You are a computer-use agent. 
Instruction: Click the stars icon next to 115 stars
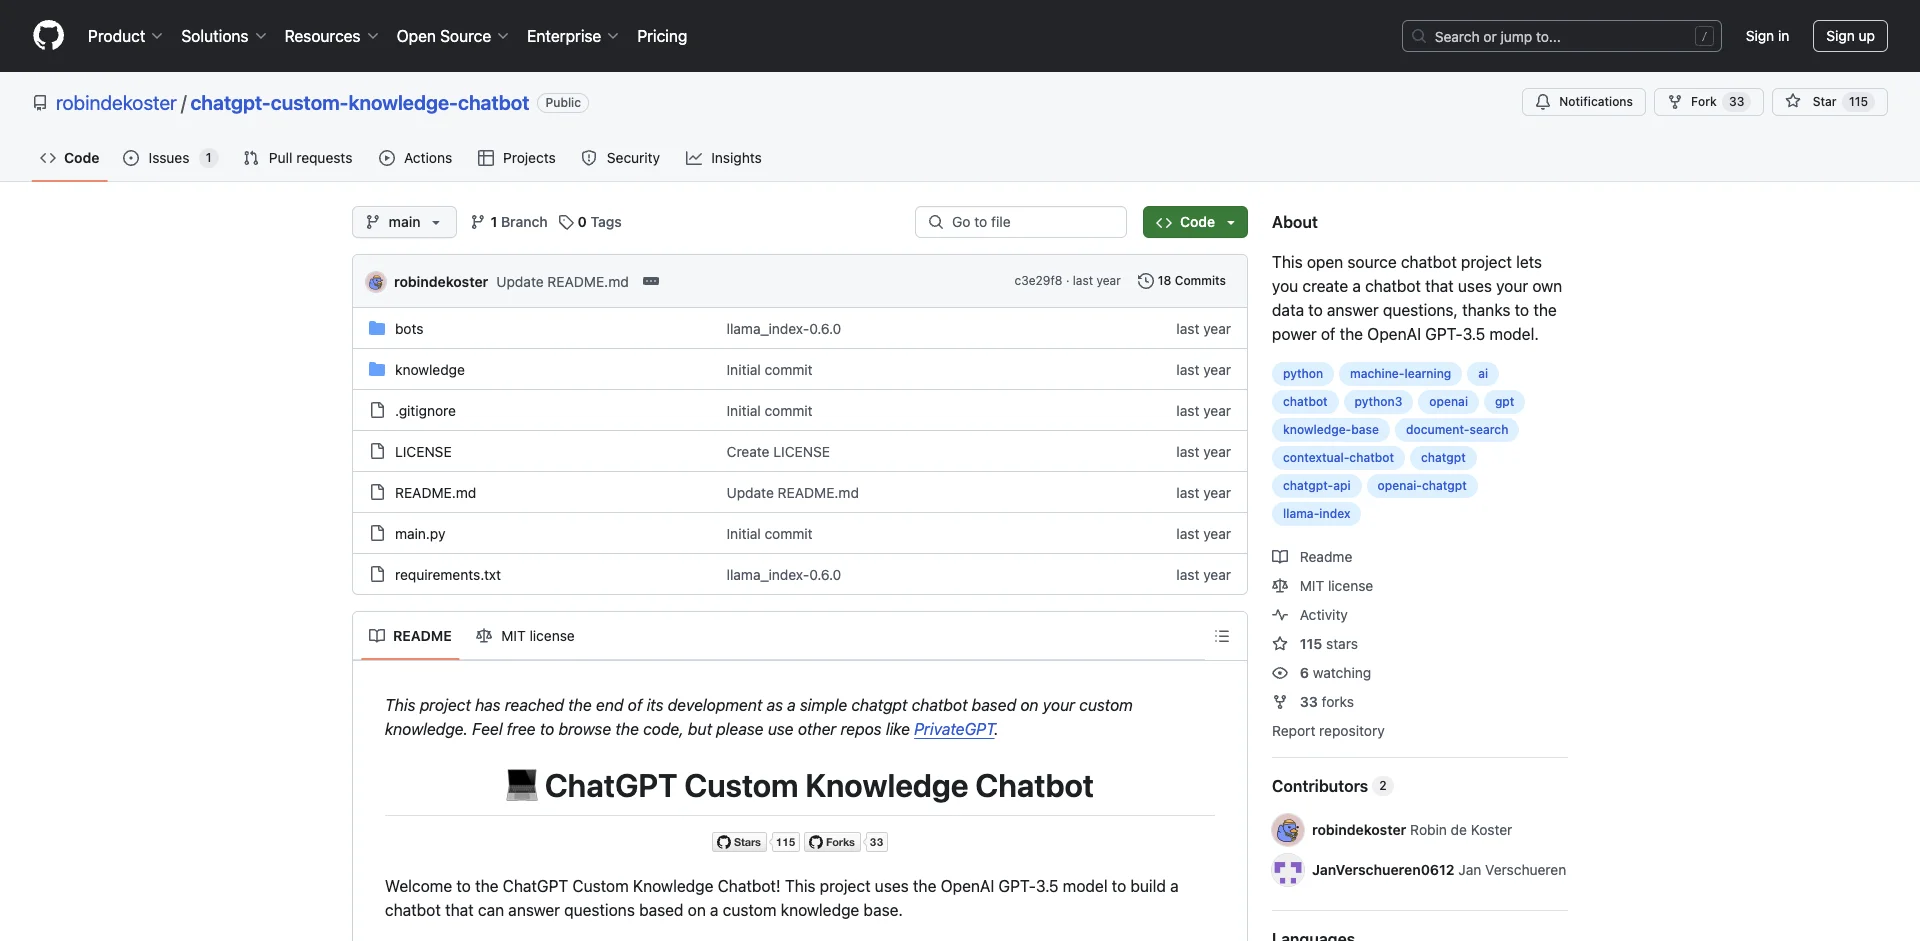(x=1280, y=644)
